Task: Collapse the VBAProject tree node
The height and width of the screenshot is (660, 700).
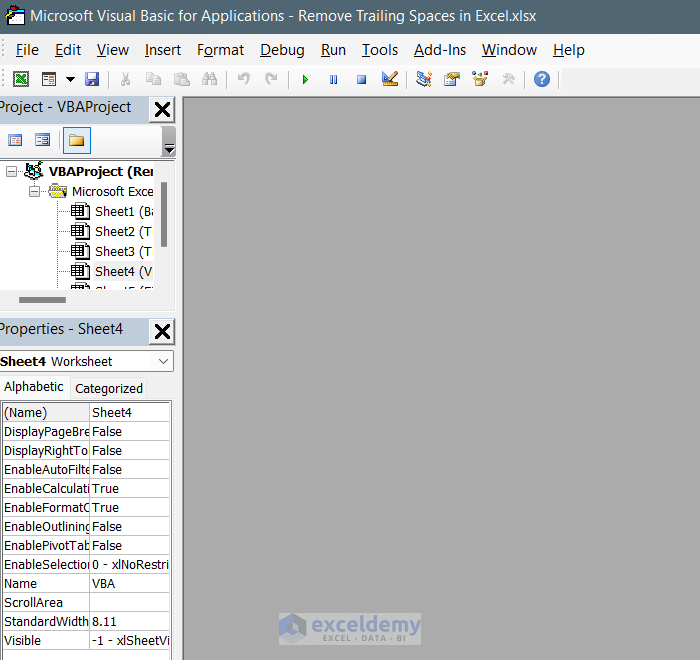Action: point(12,171)
